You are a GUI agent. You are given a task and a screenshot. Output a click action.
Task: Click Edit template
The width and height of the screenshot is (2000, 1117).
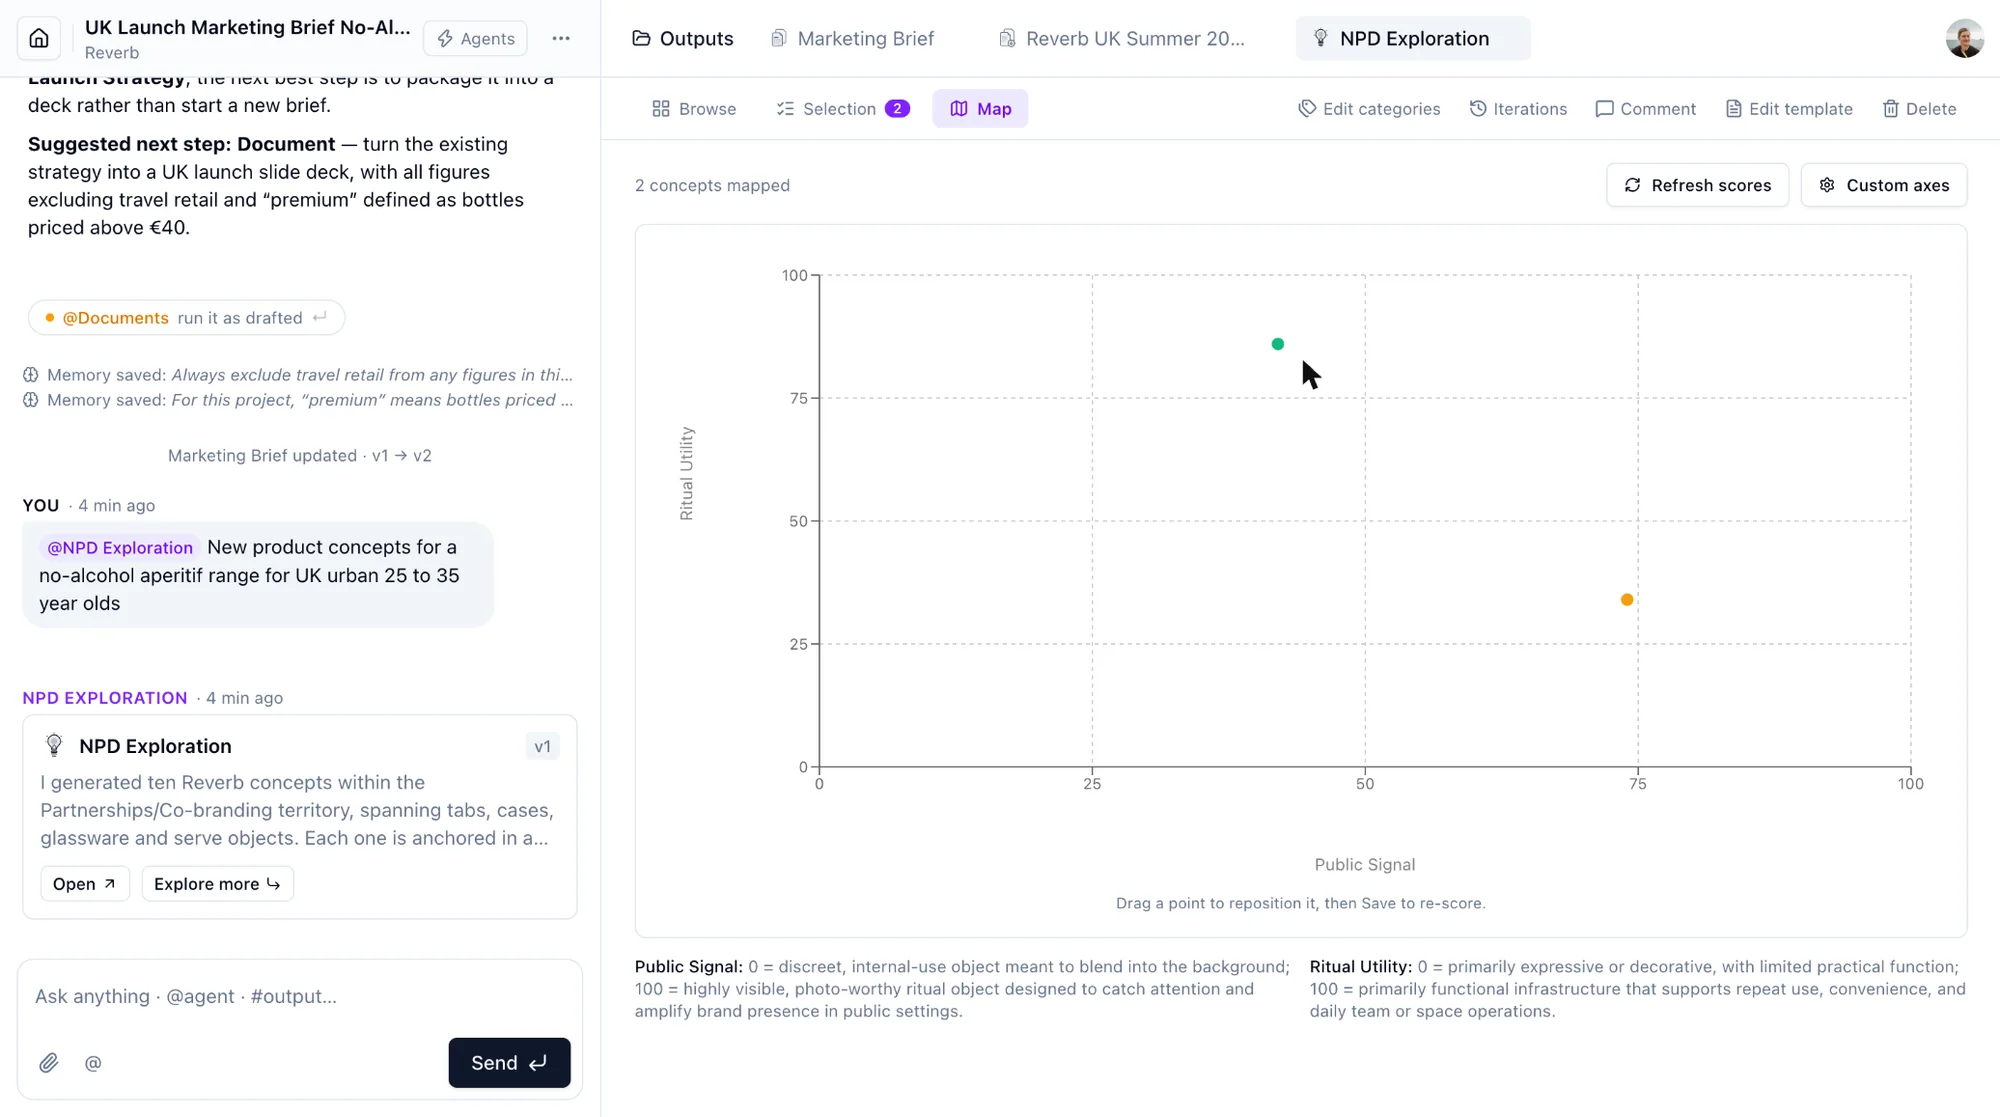tap(1789, 108)
